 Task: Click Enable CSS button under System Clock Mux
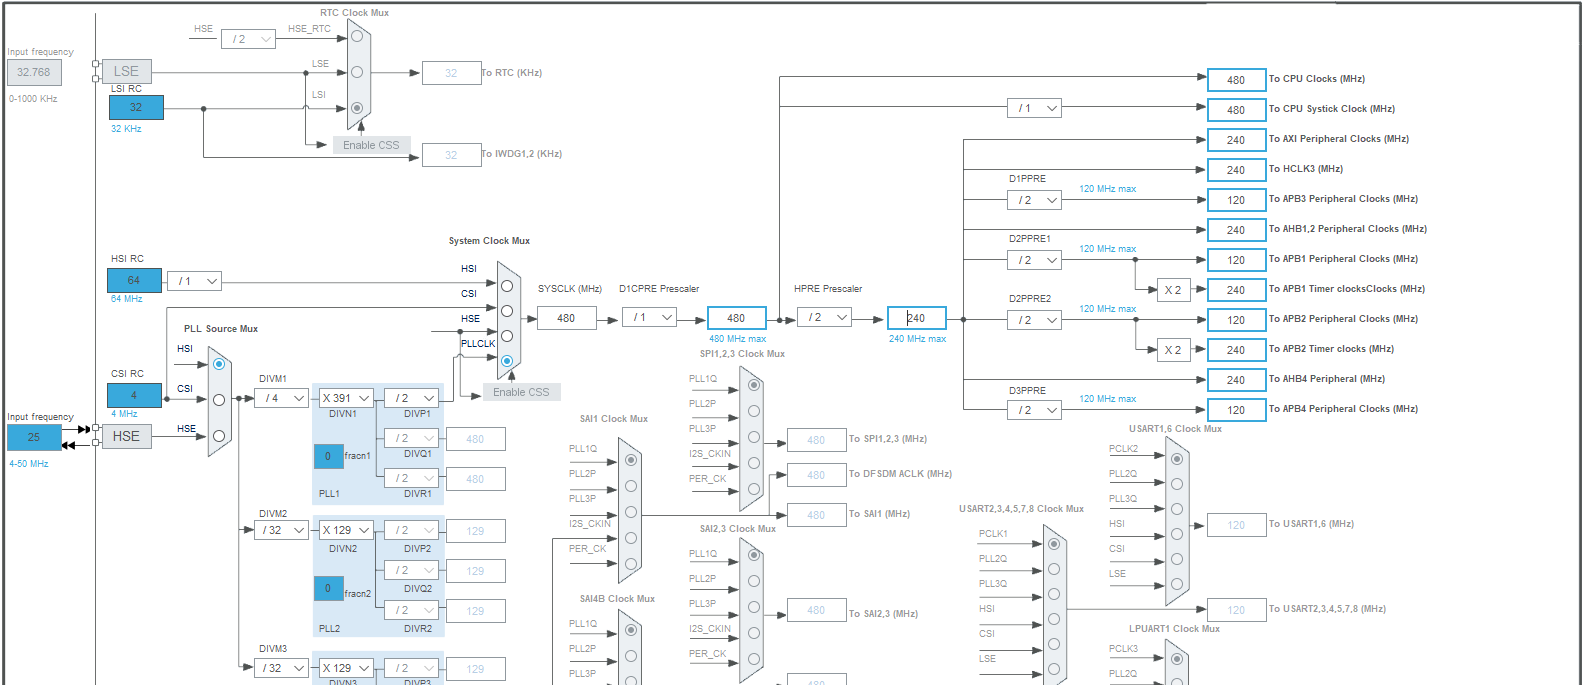(x=521, y=392)
